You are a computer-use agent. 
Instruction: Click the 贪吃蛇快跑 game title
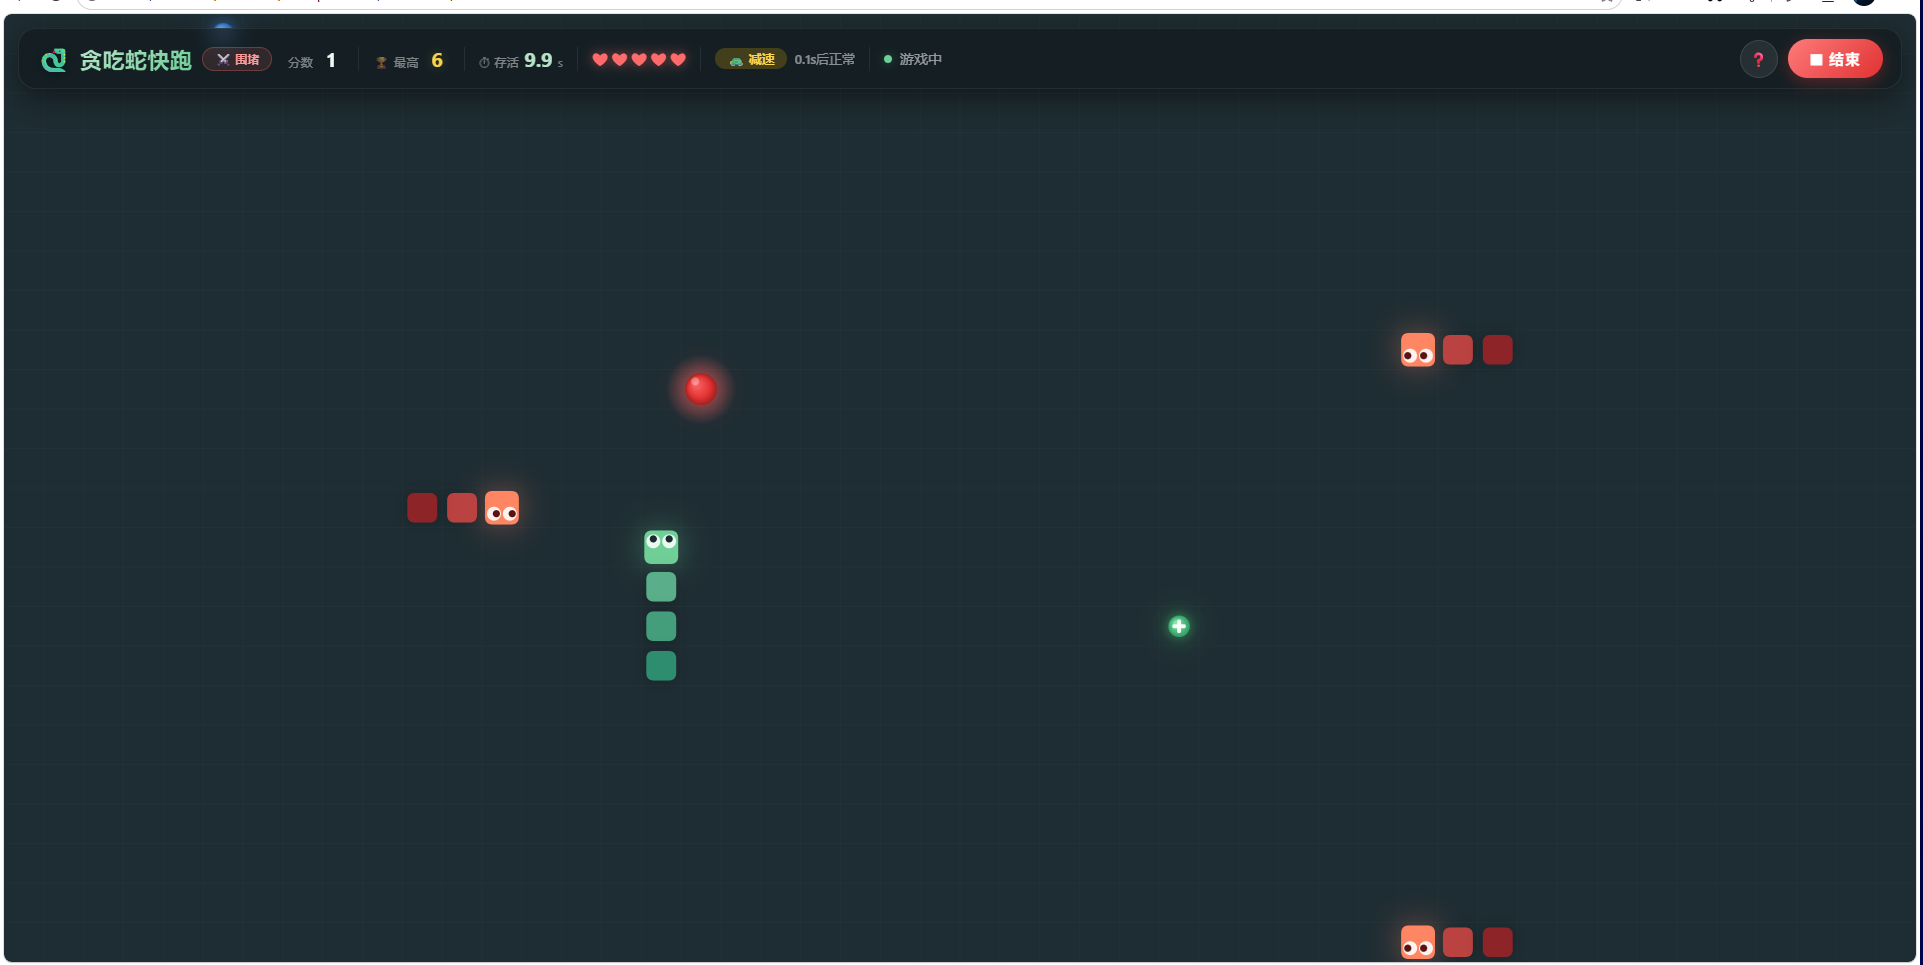click(135, 60)
